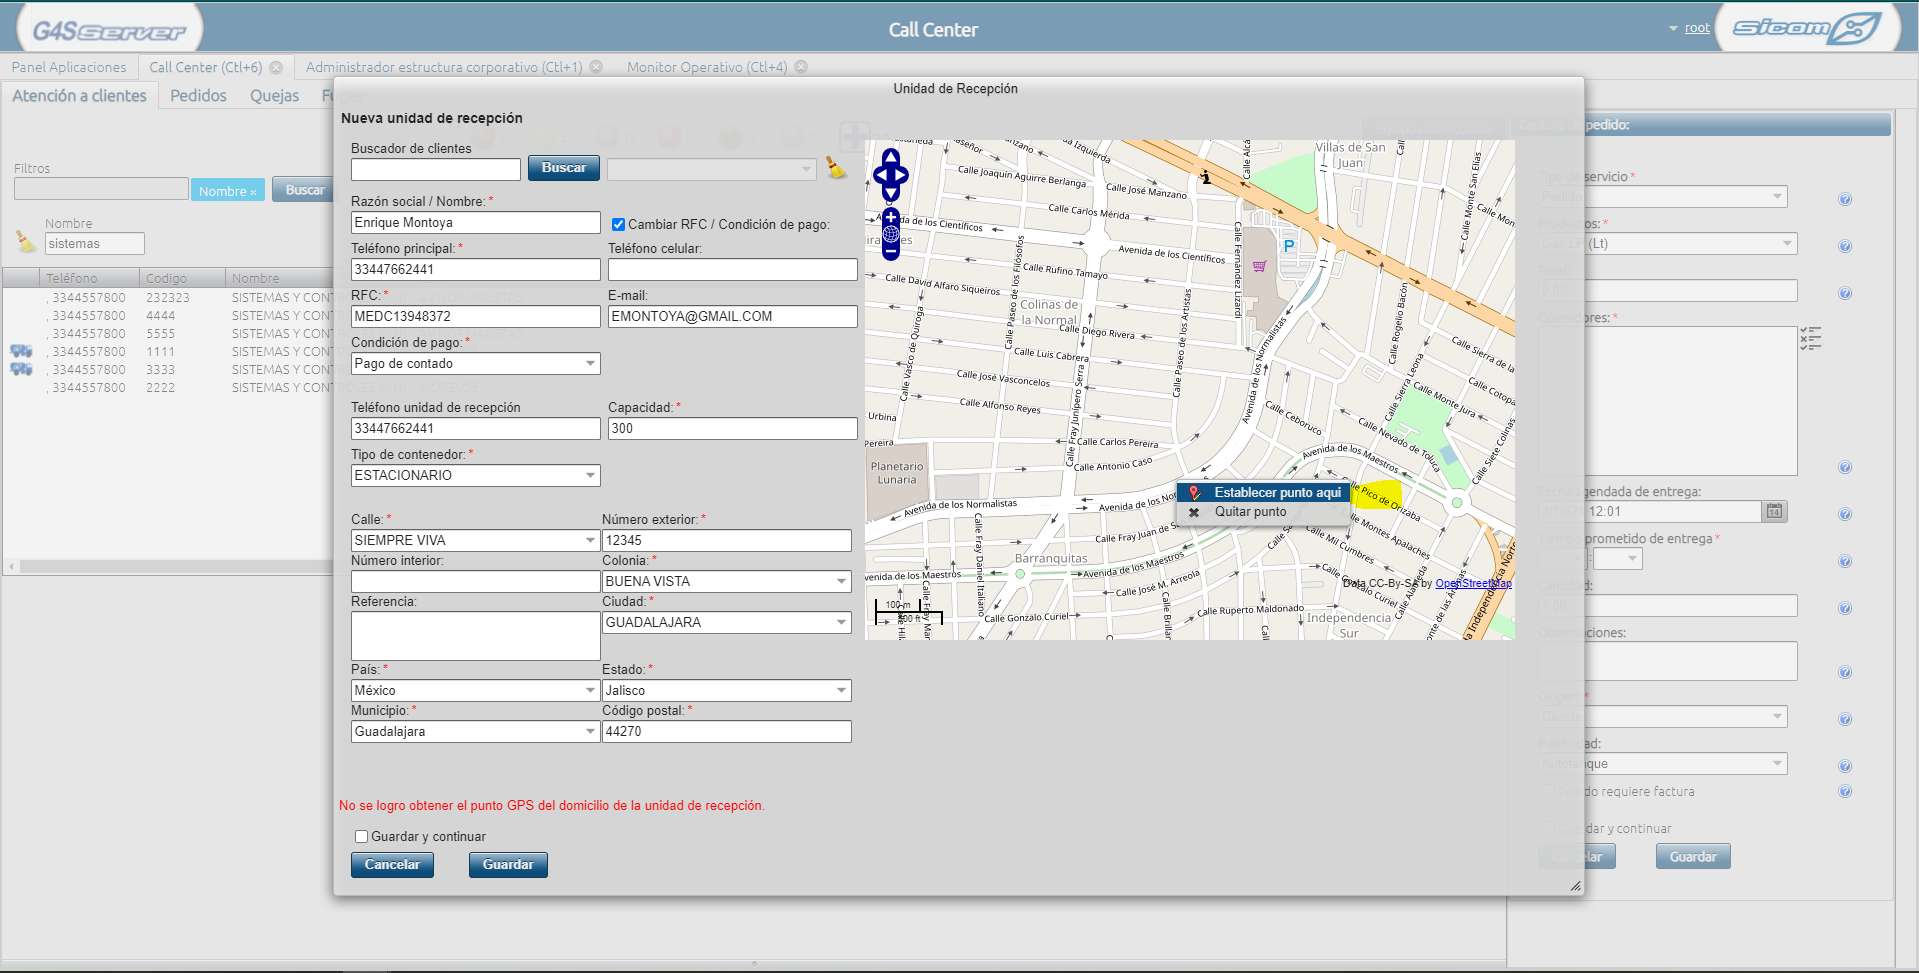Clear client search with the broom icon
Image resolution: width=1919 pixels, height=973 pixels.
[836, 168]
